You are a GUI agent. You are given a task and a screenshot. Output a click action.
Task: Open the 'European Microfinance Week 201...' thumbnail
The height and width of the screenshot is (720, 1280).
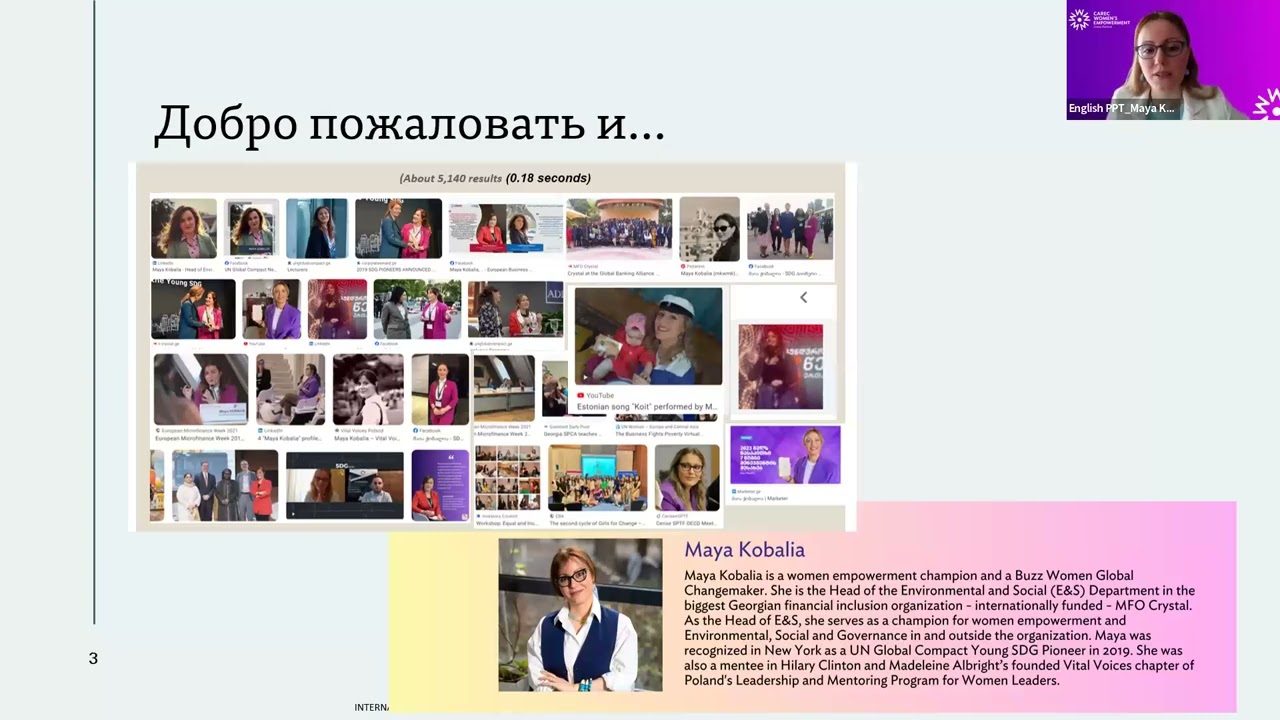[201, 389]
